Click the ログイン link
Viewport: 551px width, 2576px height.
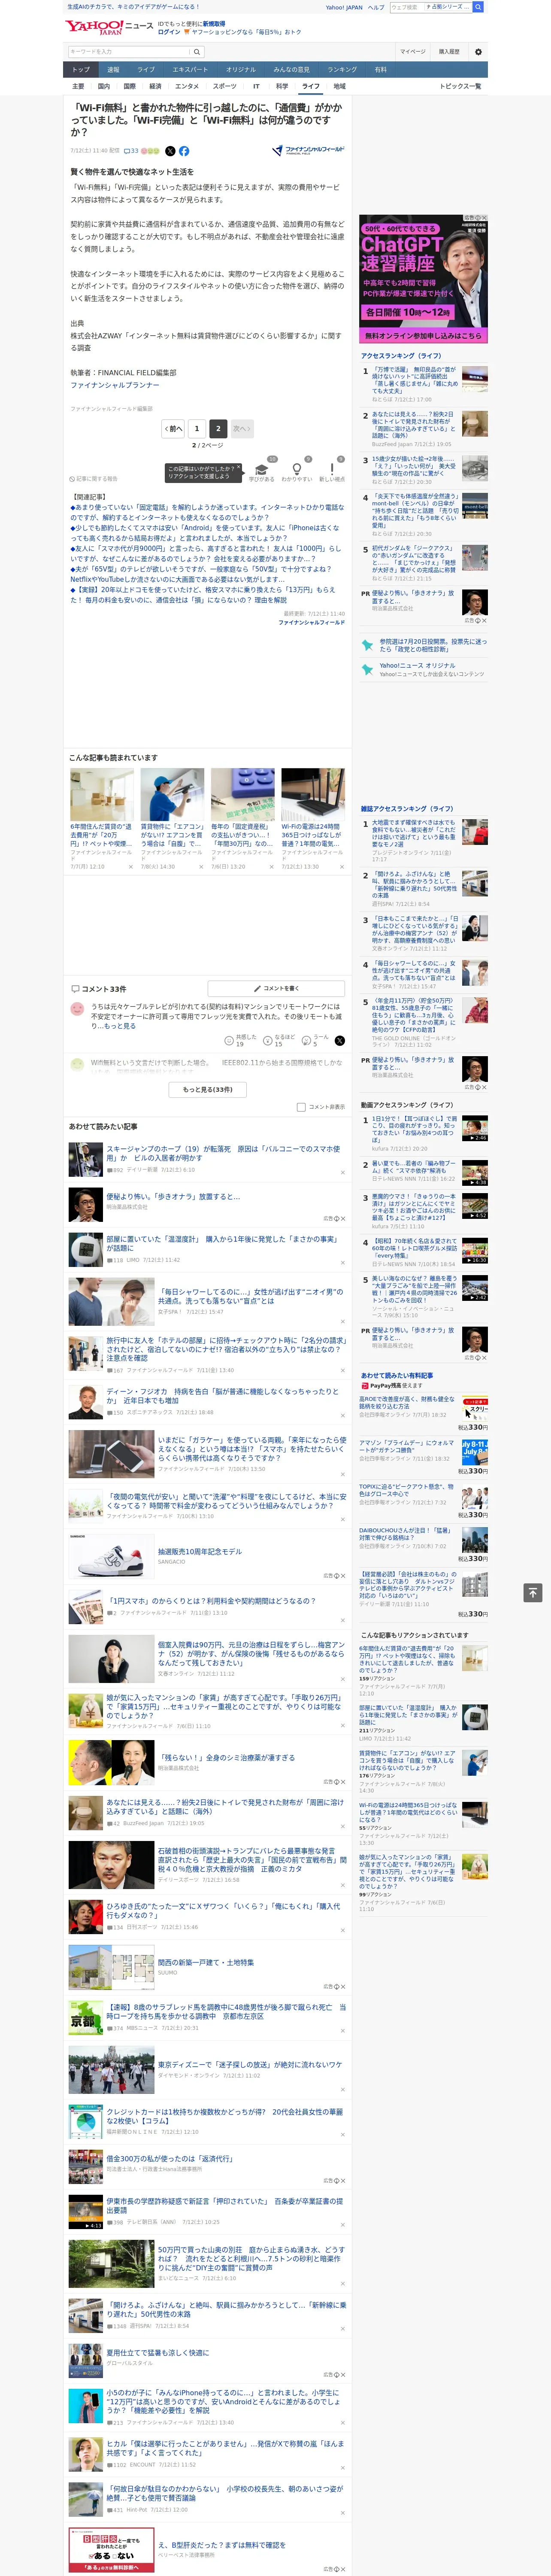click(169, 32)
